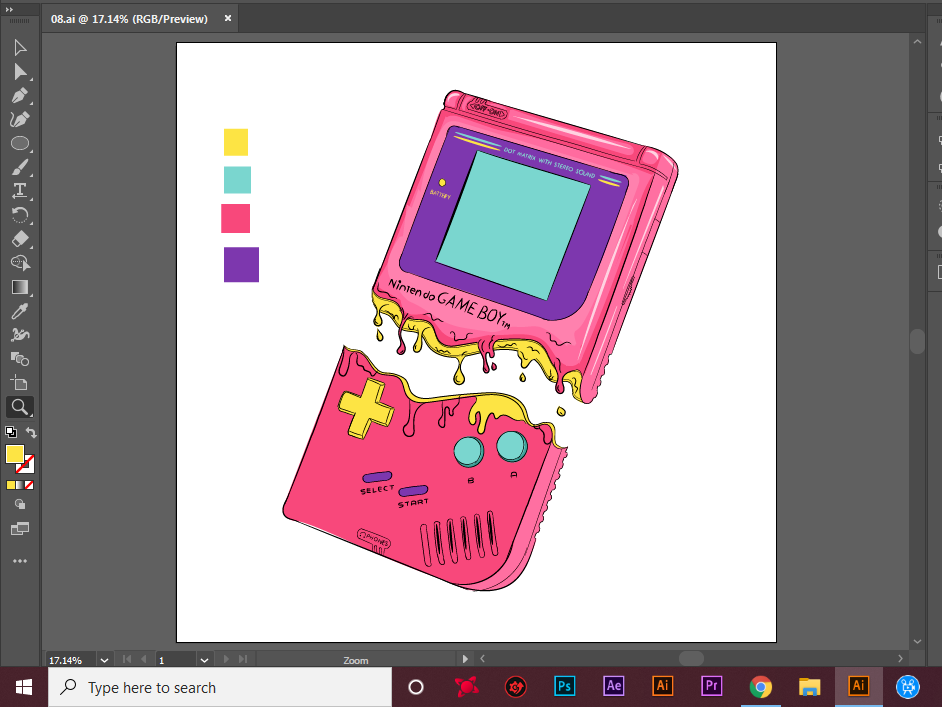Go to previous artboard button
Screen dimensions: 942x707
click(144, 659)
